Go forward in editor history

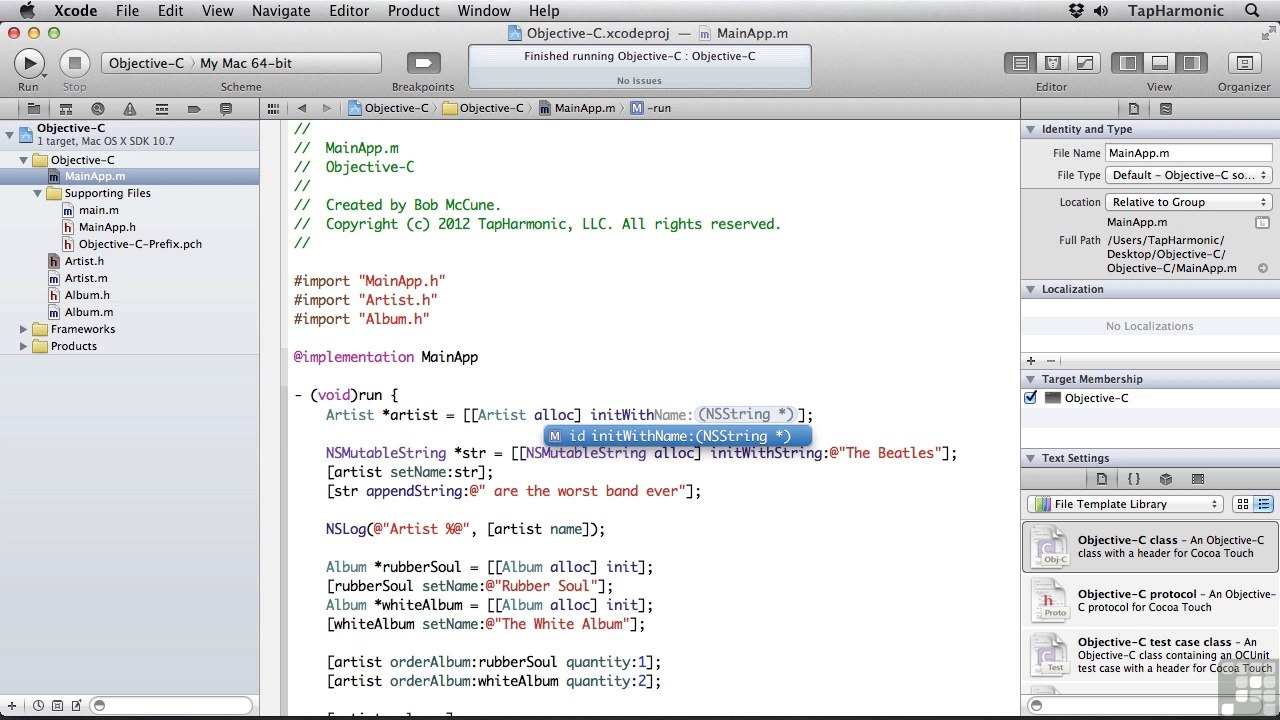click(326, 108)
